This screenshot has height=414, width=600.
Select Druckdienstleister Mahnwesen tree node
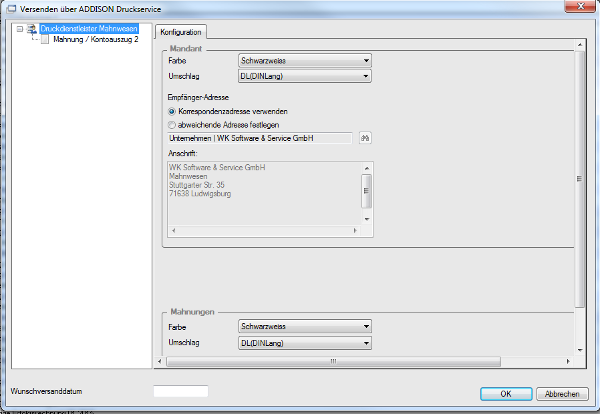pyautogui.click(x=89, y=29)
